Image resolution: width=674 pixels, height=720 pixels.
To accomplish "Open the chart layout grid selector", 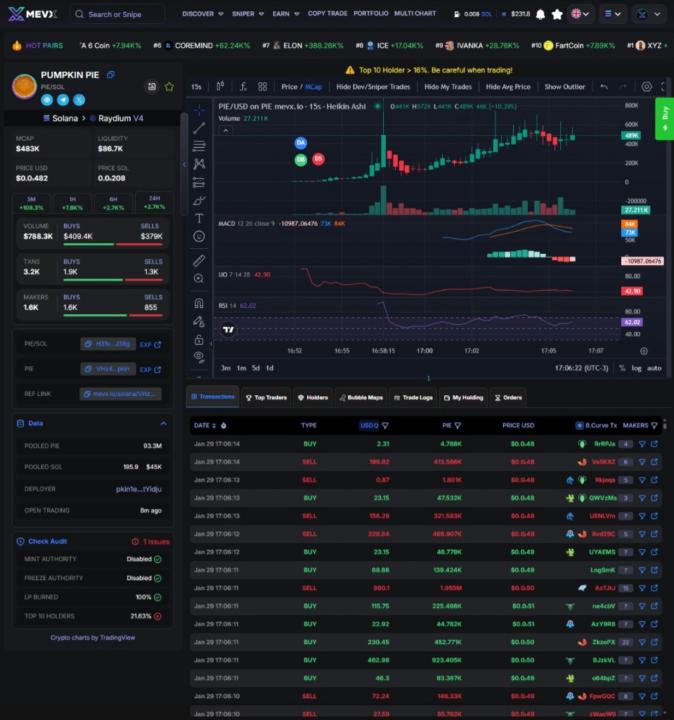I will pos(263,86).
